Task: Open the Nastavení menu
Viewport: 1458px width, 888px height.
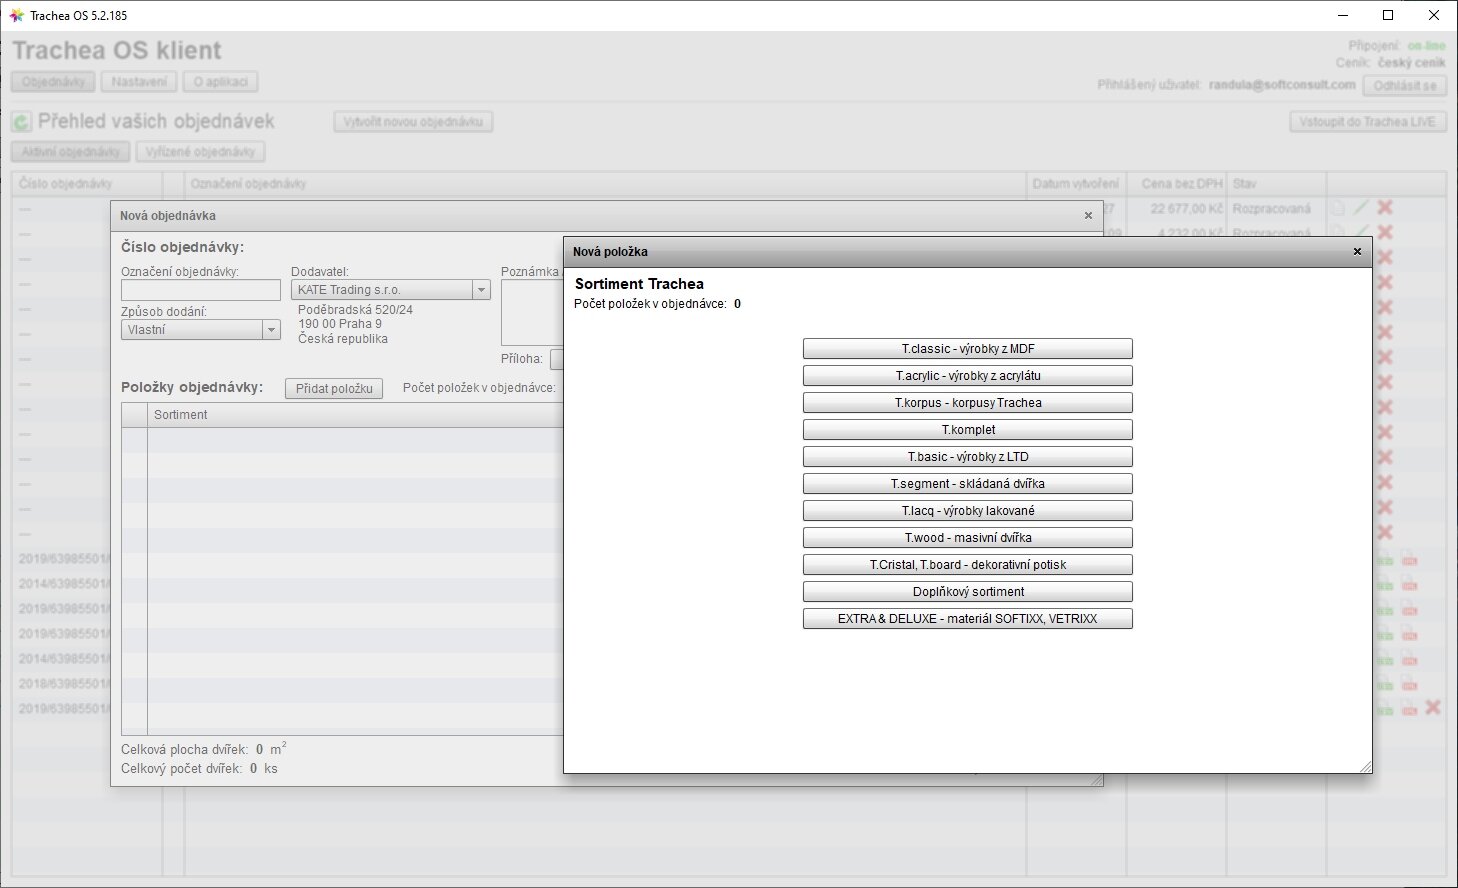Action: (139, 82)
